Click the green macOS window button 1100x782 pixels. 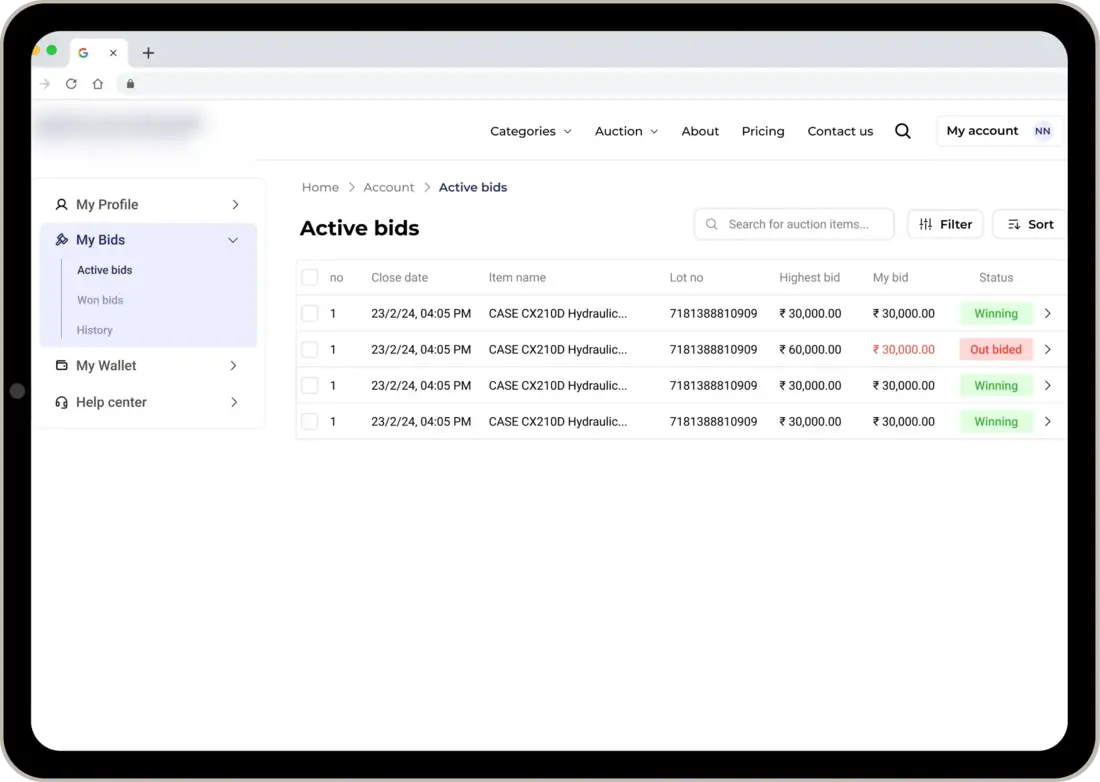point(51,50)
